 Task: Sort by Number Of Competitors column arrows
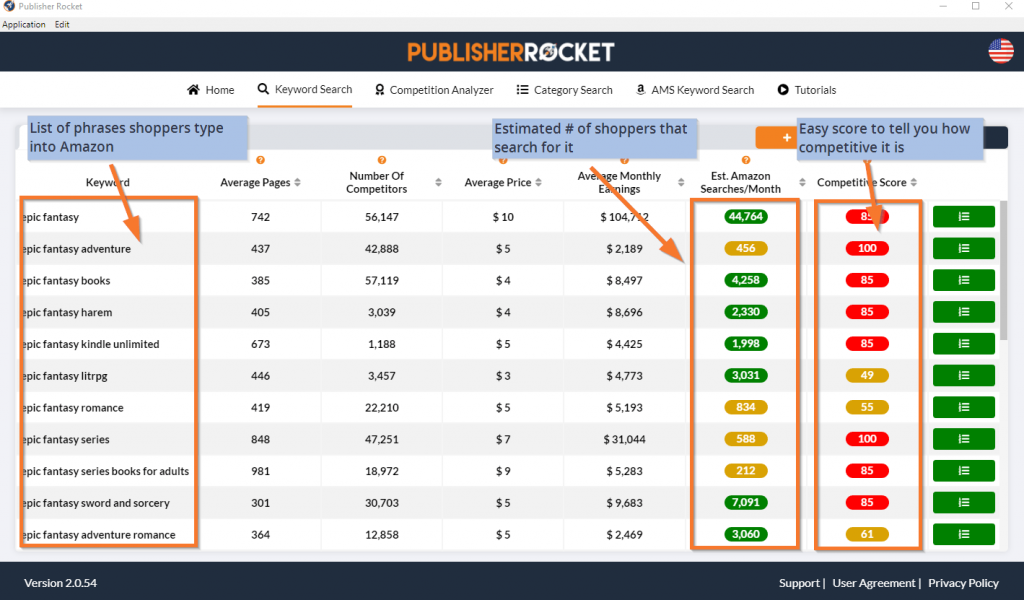[x=438, y=183]
